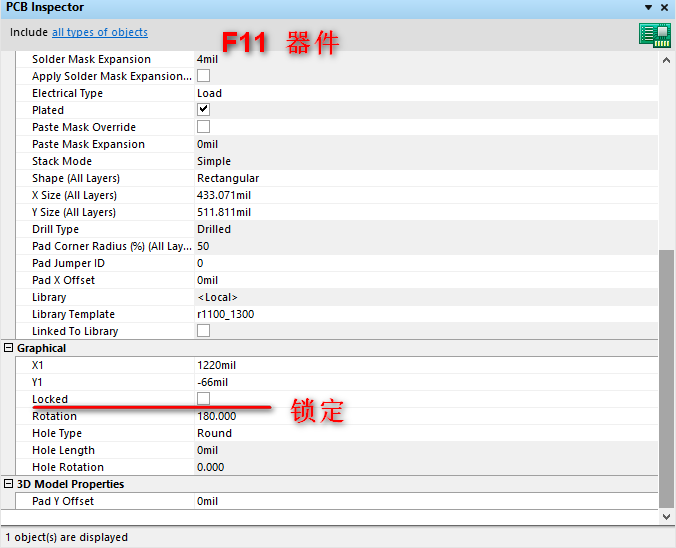676x548 pixels.
Task: Click the Hole Type value Round
Action: click(214, 433)
